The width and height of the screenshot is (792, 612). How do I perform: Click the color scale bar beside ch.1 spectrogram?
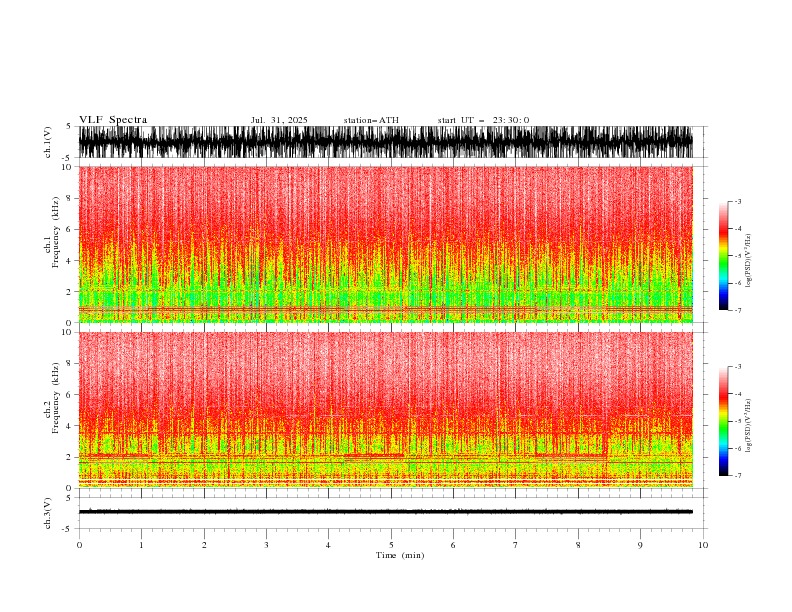point(723,255)
